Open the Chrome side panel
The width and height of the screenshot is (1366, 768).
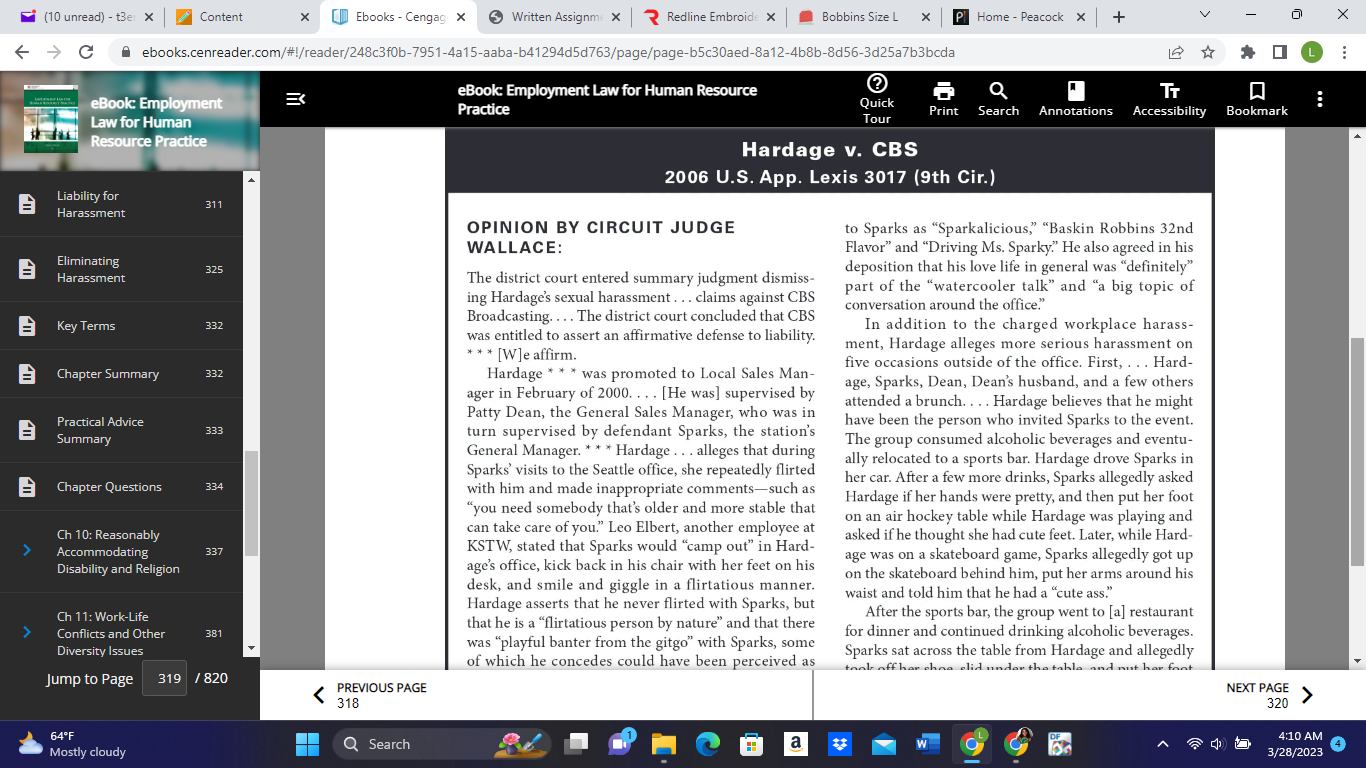point(1279,52)
